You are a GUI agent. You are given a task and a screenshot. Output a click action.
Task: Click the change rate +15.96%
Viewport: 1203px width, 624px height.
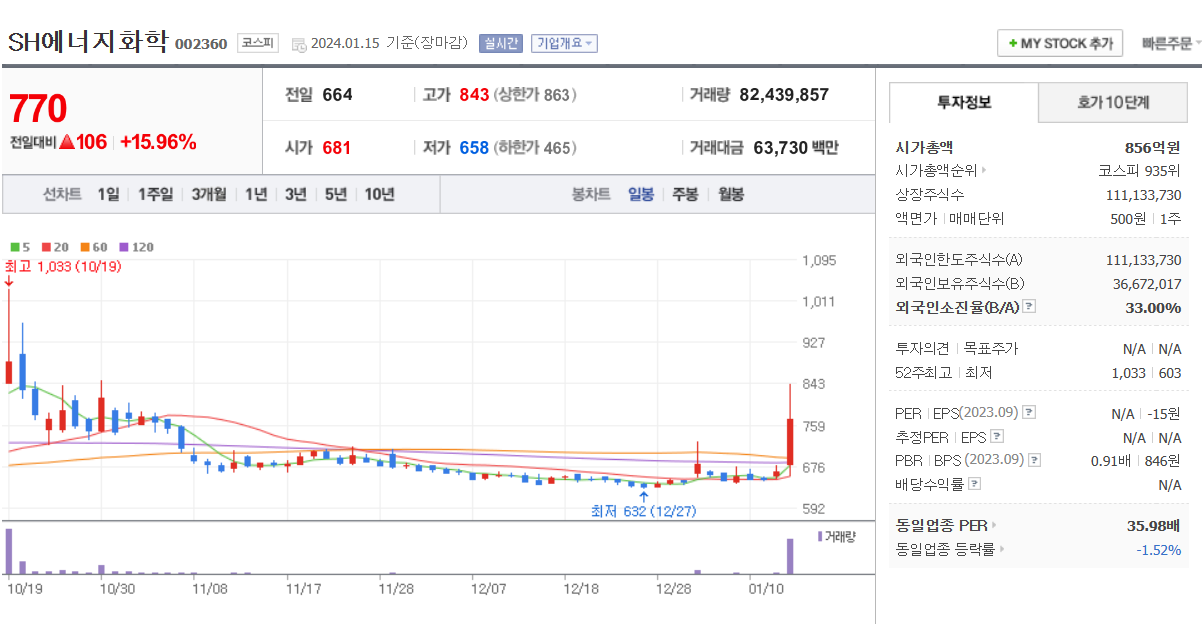(158, 142)
